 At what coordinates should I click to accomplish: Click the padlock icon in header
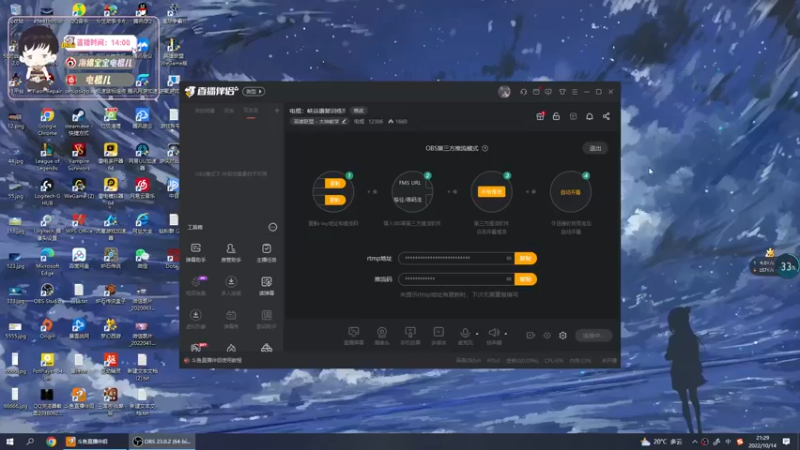coord(556,116)
